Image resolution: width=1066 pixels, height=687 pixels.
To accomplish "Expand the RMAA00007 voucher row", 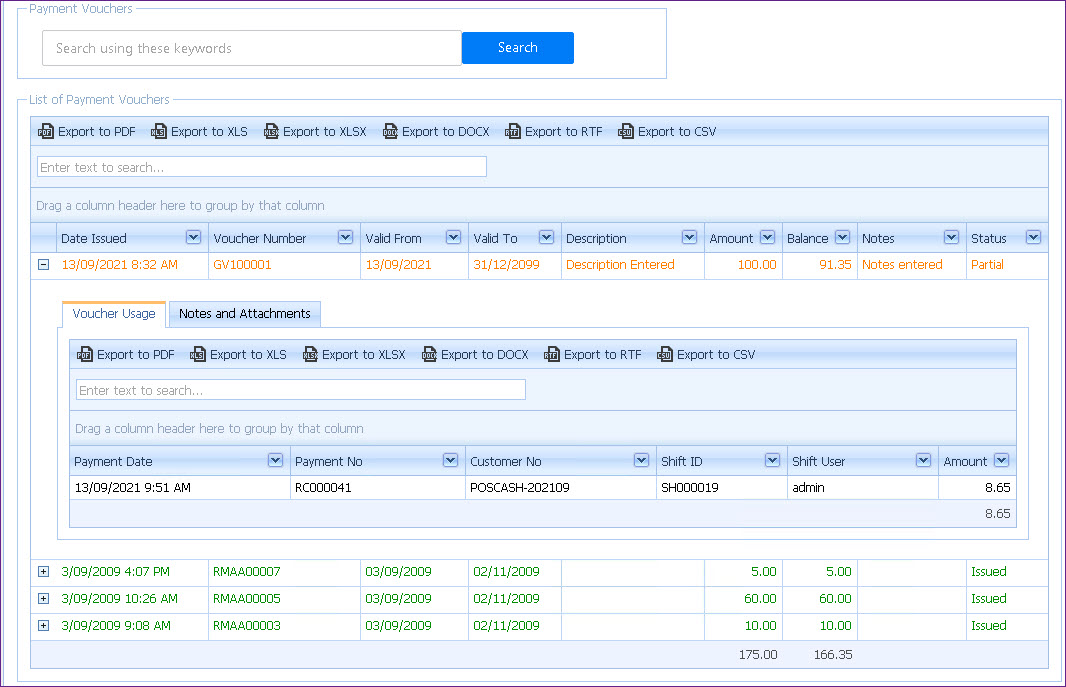I will pyautogui.click(x=43, y=572).
